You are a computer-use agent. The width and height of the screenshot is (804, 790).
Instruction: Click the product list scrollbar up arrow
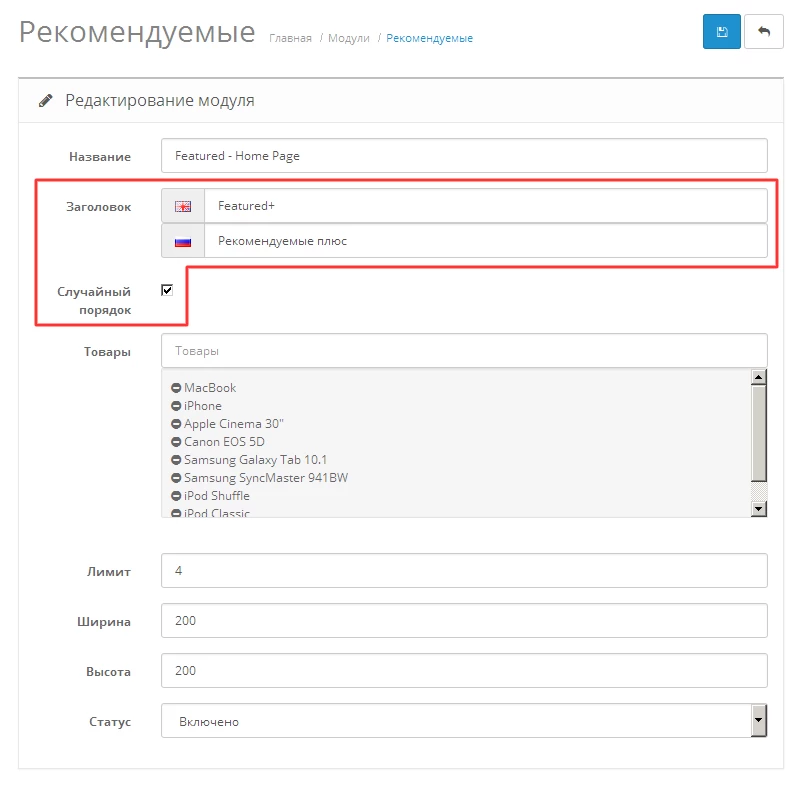pyautogui.click(x=758, y=377)
